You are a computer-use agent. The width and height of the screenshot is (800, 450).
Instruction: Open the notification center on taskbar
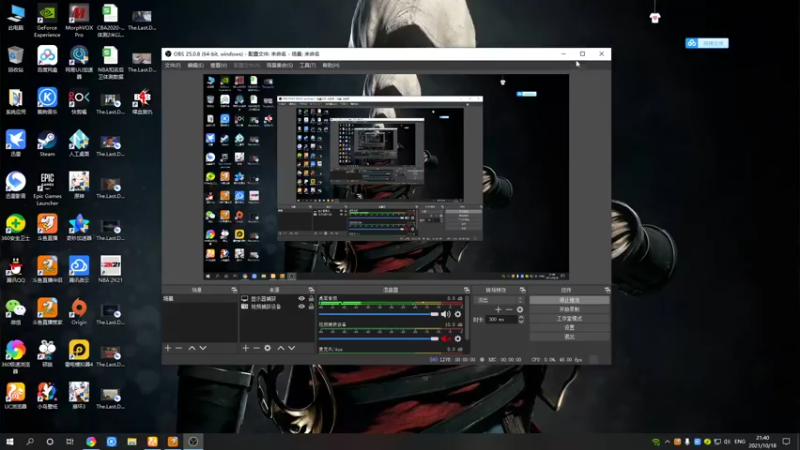tap(787, 442)
